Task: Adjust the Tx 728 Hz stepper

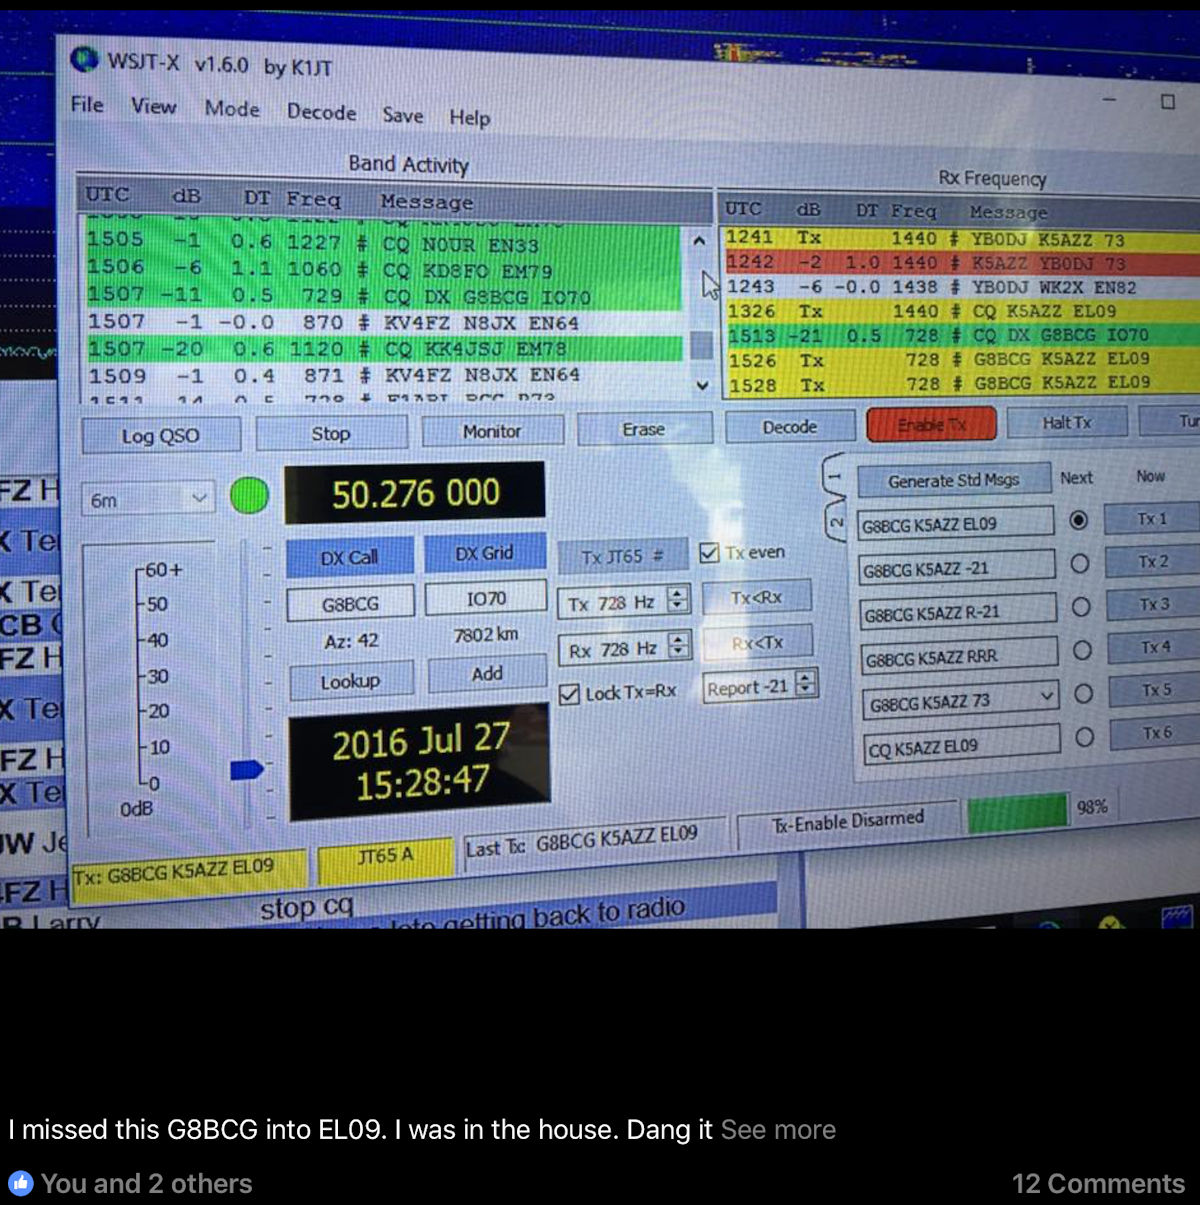Action: [679, 600]
